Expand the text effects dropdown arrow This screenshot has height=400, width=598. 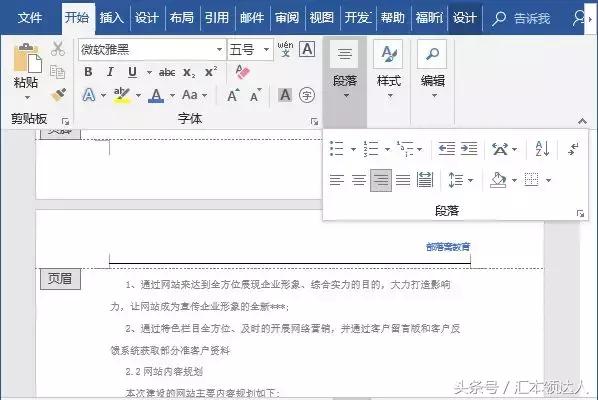[103, 95]
